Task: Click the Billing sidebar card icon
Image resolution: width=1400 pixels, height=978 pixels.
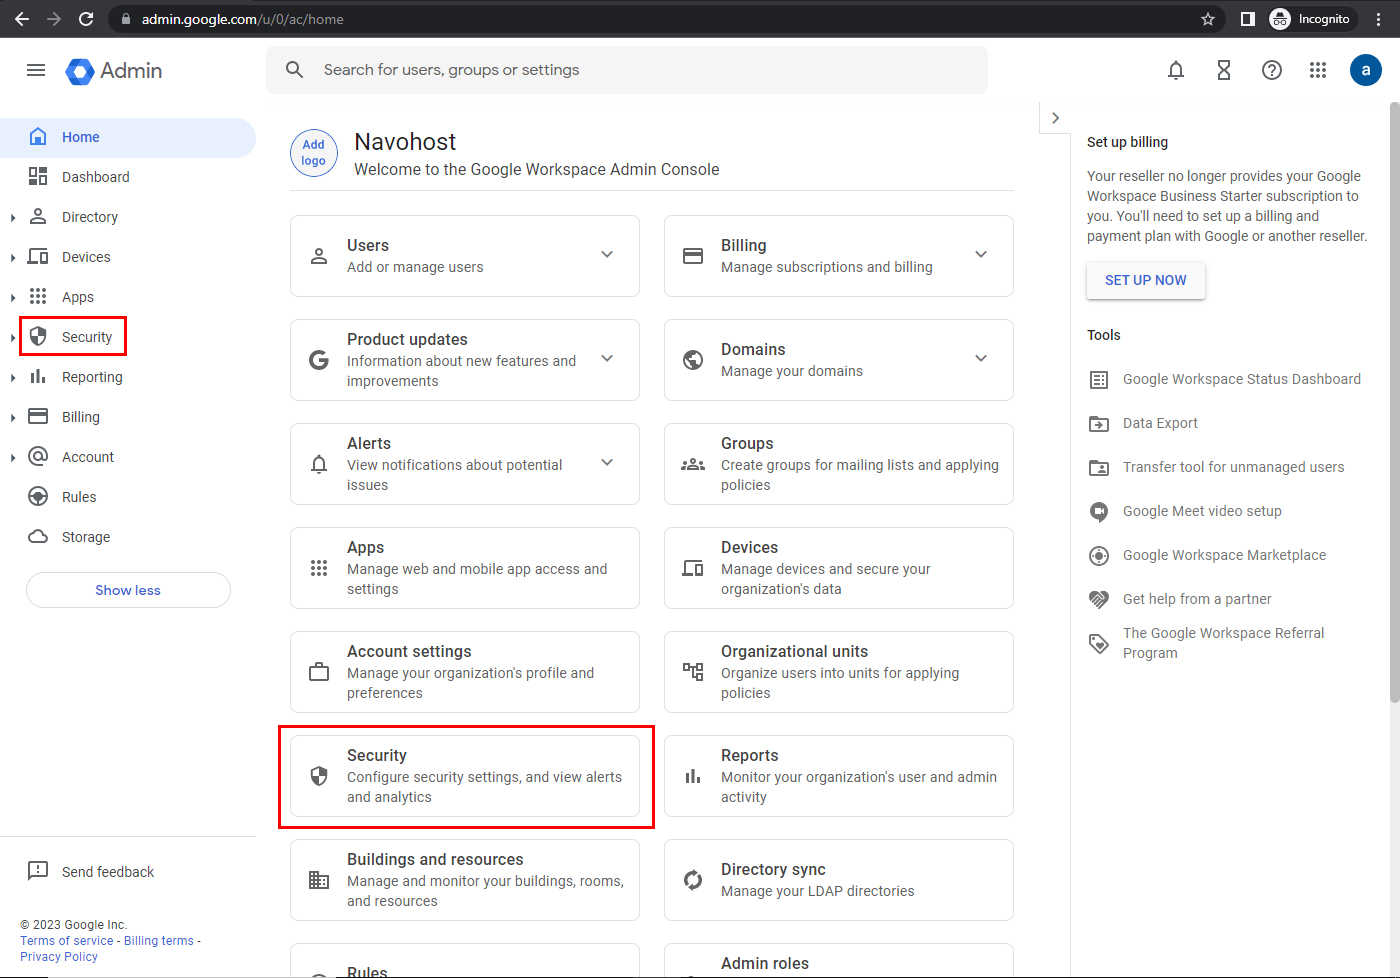Action: point(38,416)
